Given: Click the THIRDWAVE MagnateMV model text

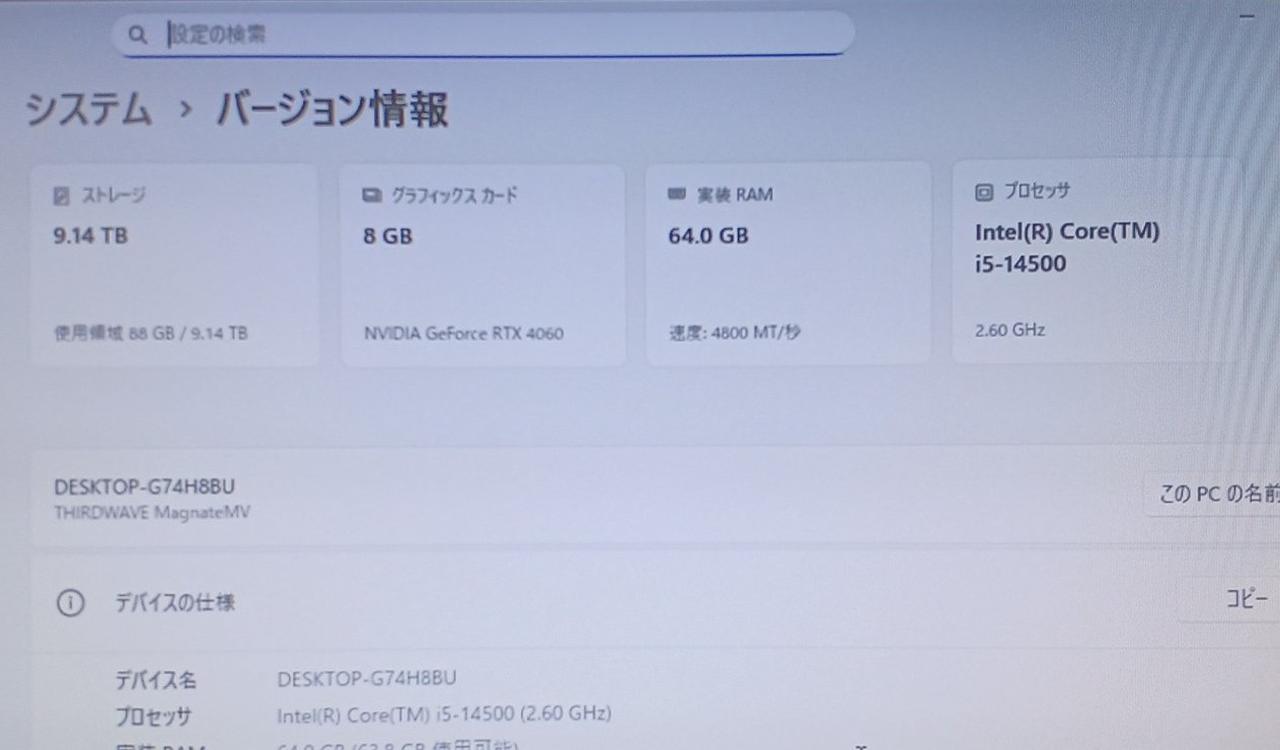Looking at the screenshot, I should tap(152, 513).
